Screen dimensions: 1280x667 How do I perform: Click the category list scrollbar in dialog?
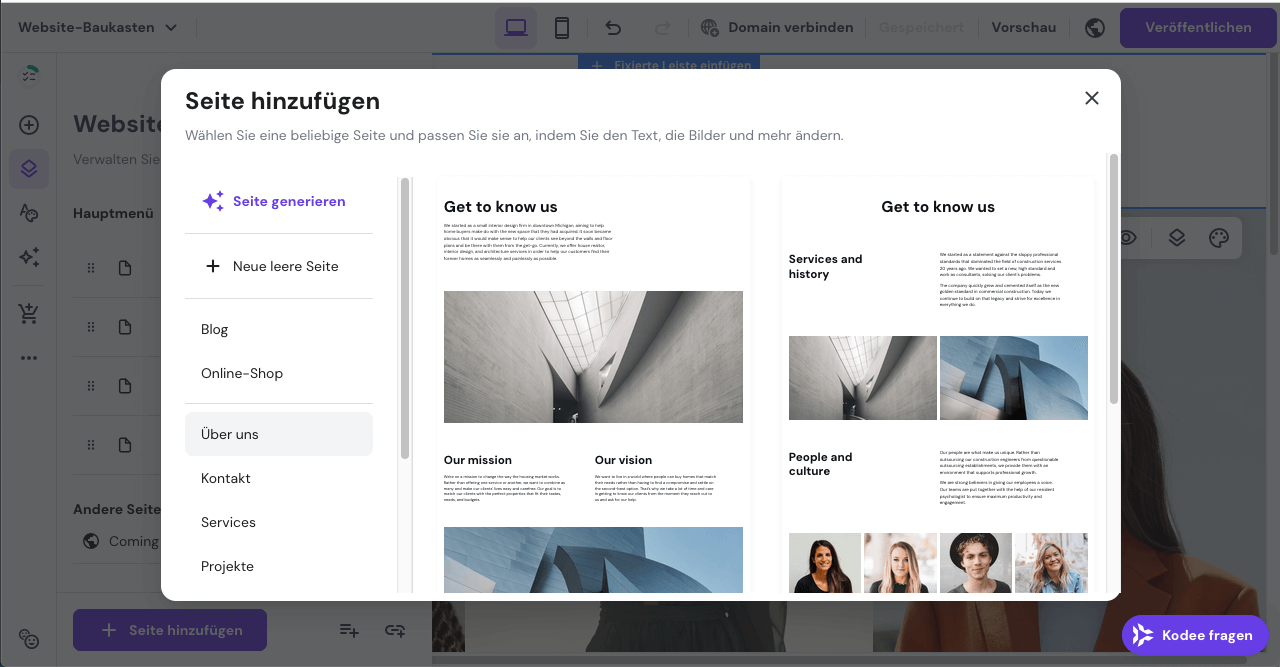pos(405,318)
